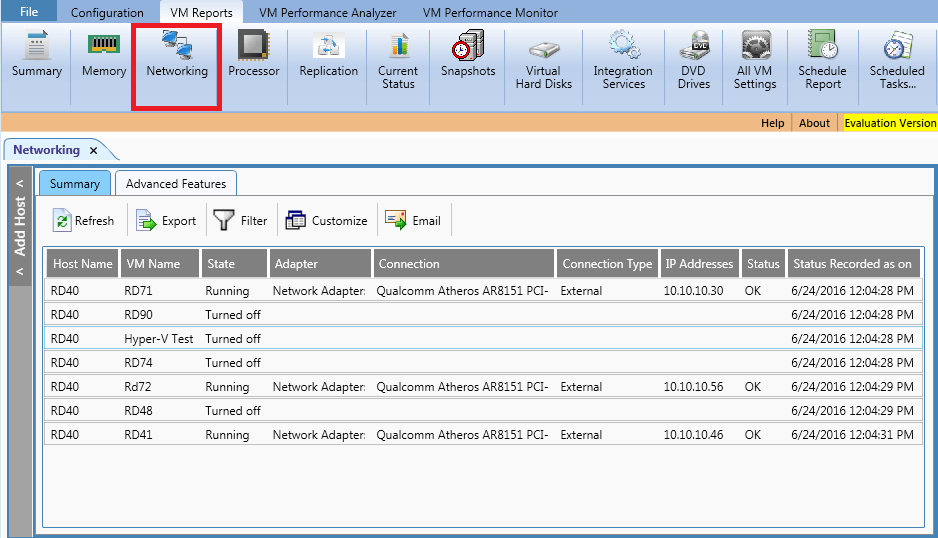938x538 pixels.
Task: Show Current Status report
Action: pyautogui.click(x=398, y=62)
